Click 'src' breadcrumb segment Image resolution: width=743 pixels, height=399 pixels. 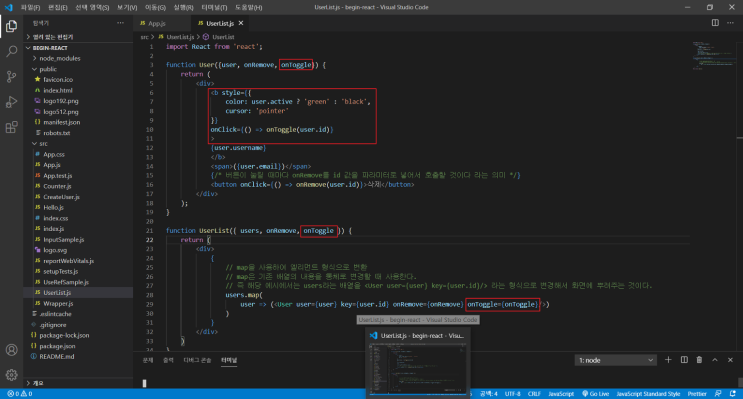144,37
